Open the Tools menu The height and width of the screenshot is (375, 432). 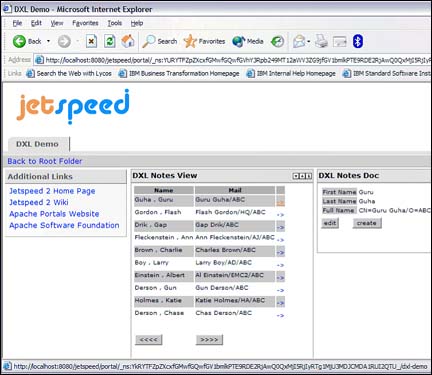[115, 23]
